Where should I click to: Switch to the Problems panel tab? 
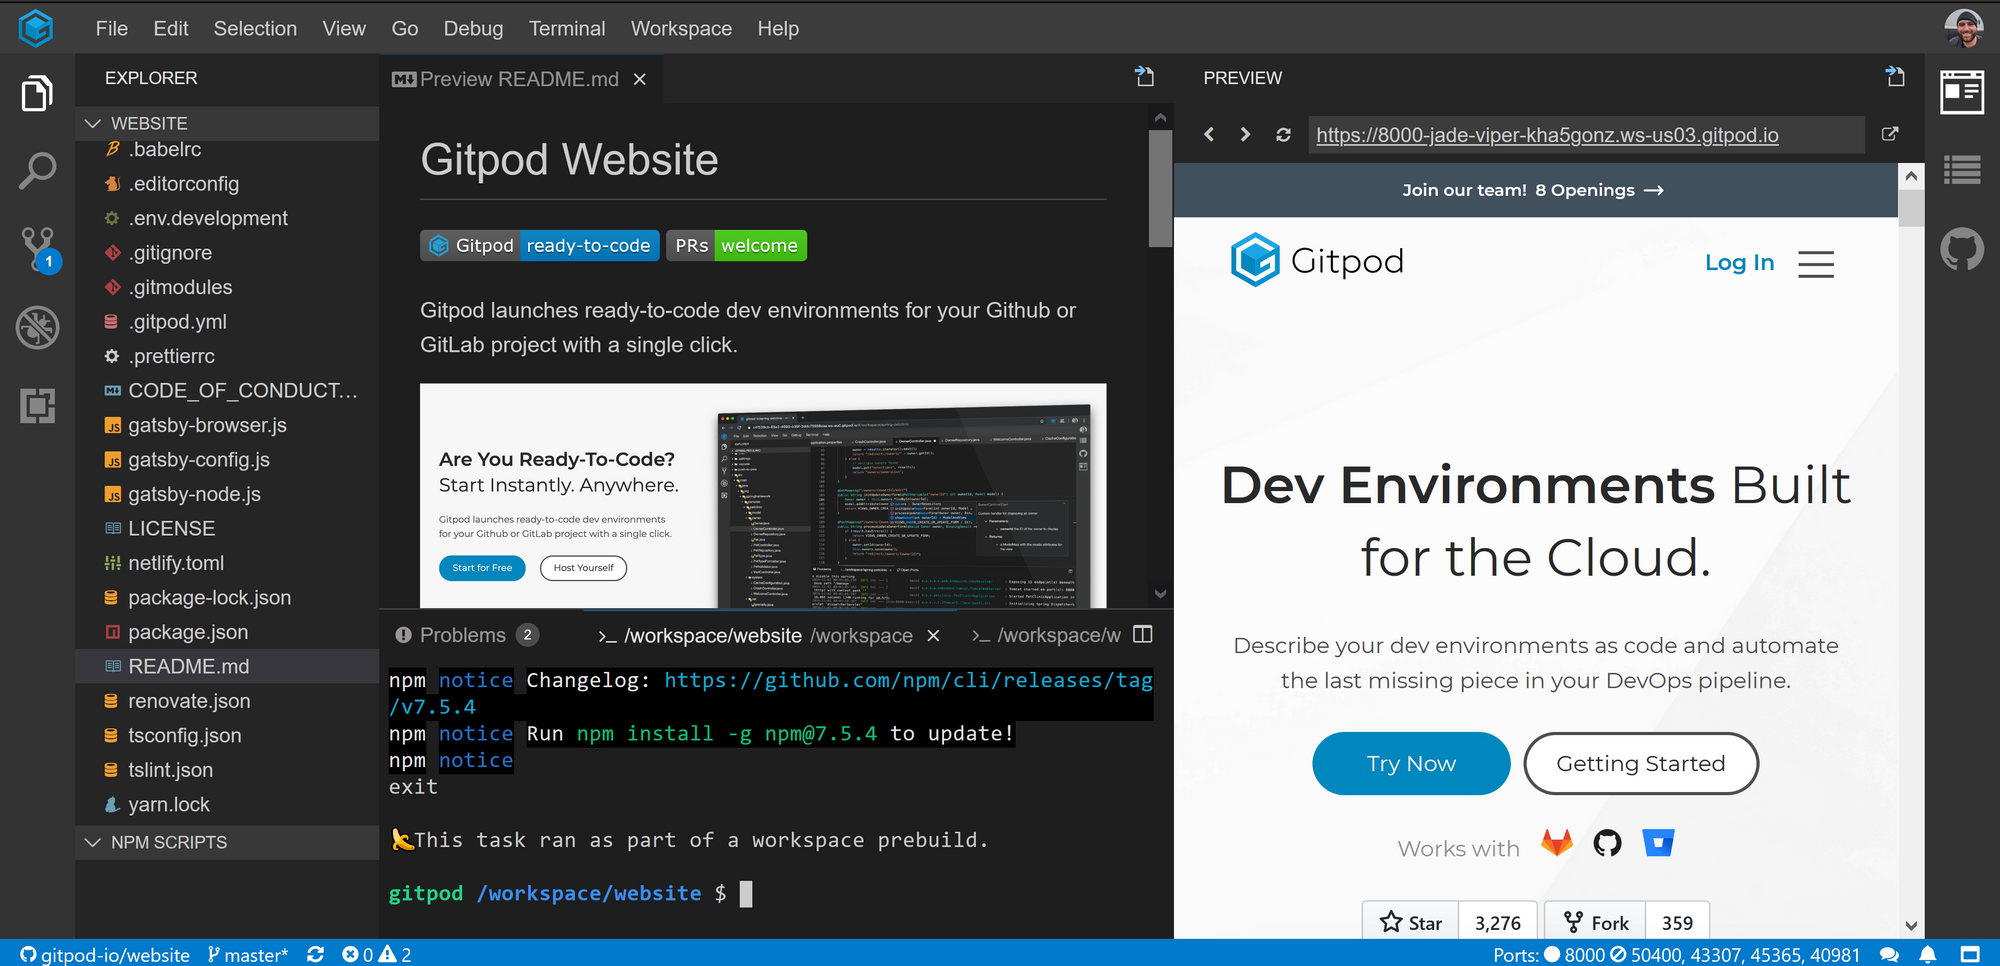[x=466, y=635]
